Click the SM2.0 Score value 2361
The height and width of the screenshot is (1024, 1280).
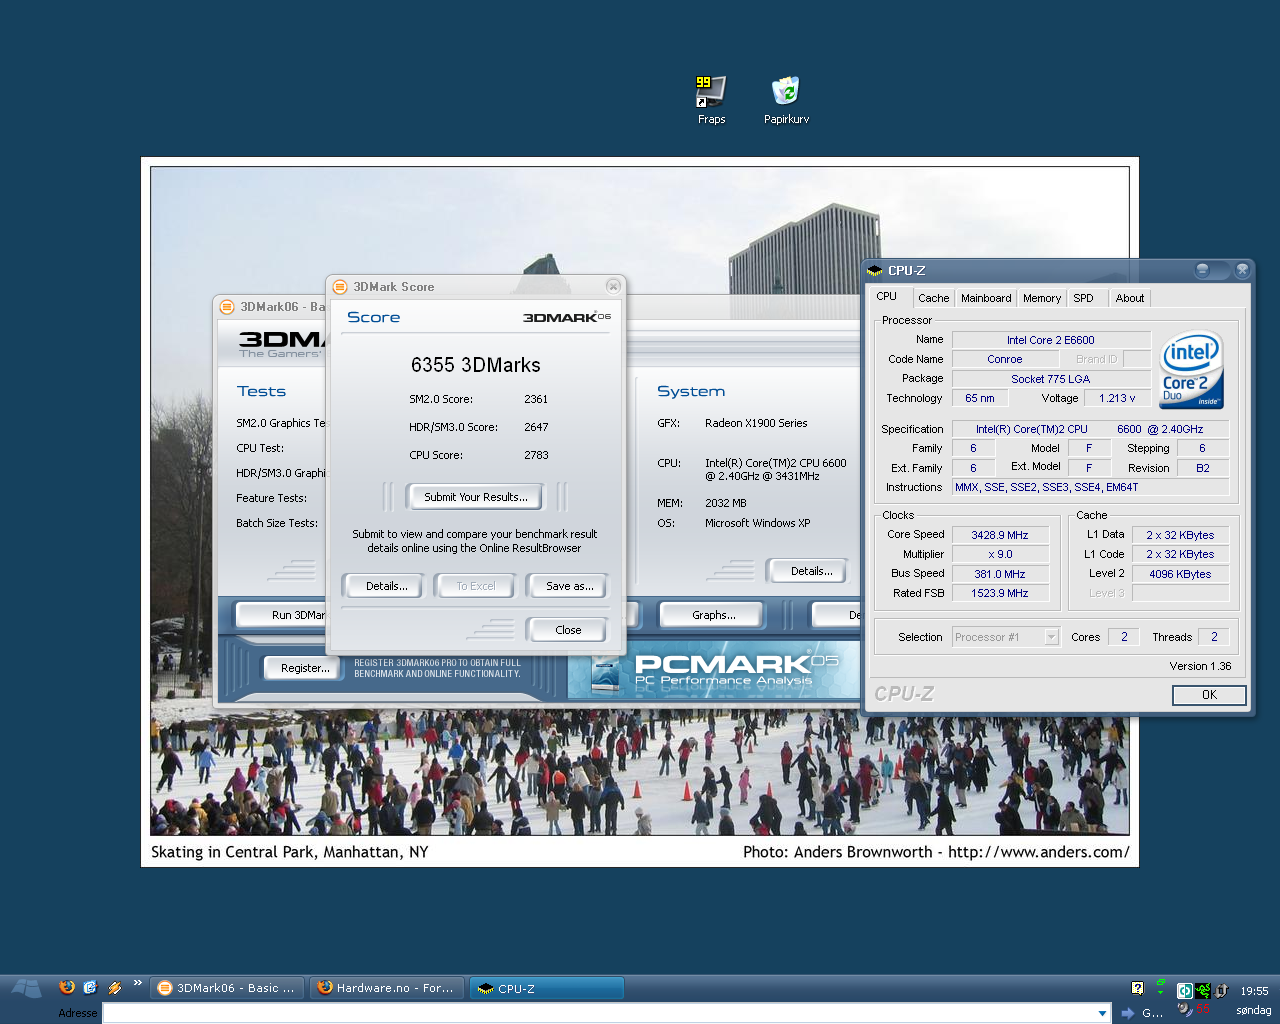tap(536, 399)
